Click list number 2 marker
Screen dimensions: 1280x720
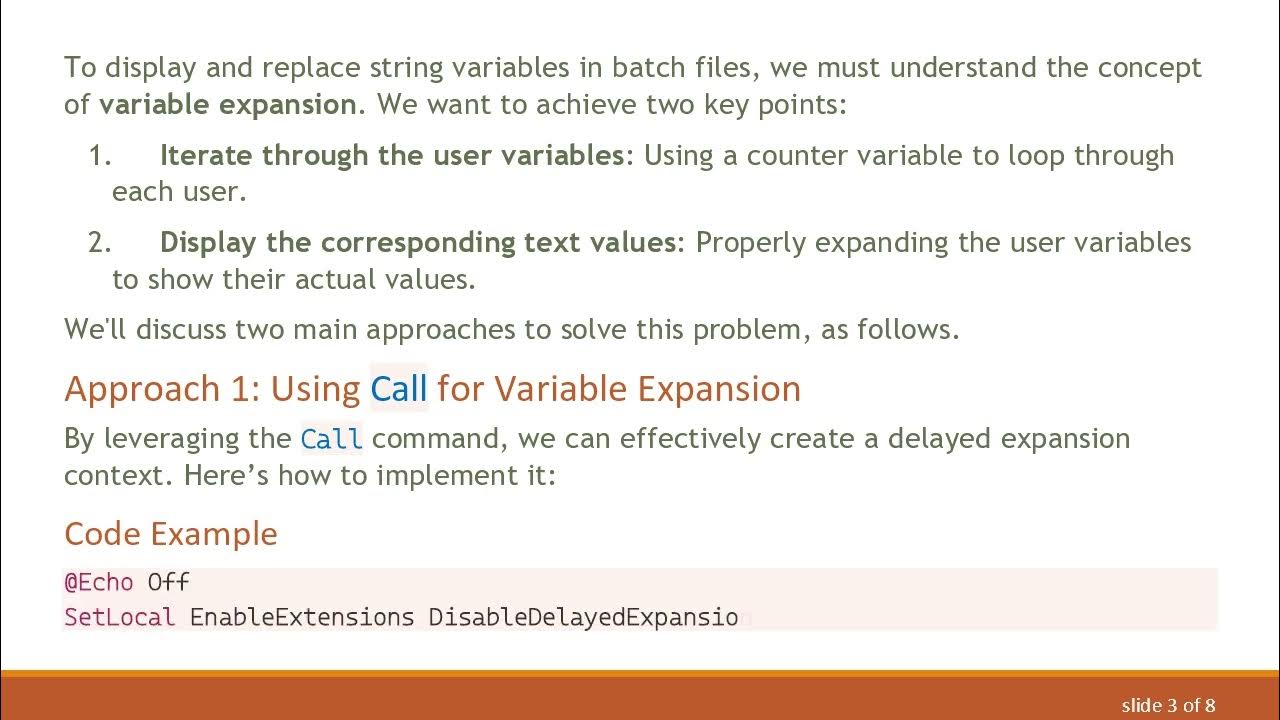[100, 242]
